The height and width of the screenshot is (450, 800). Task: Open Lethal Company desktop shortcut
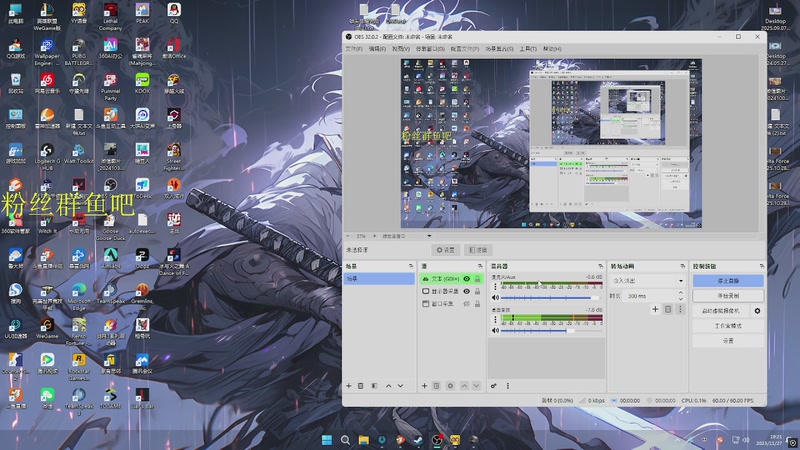click(111, 16)
